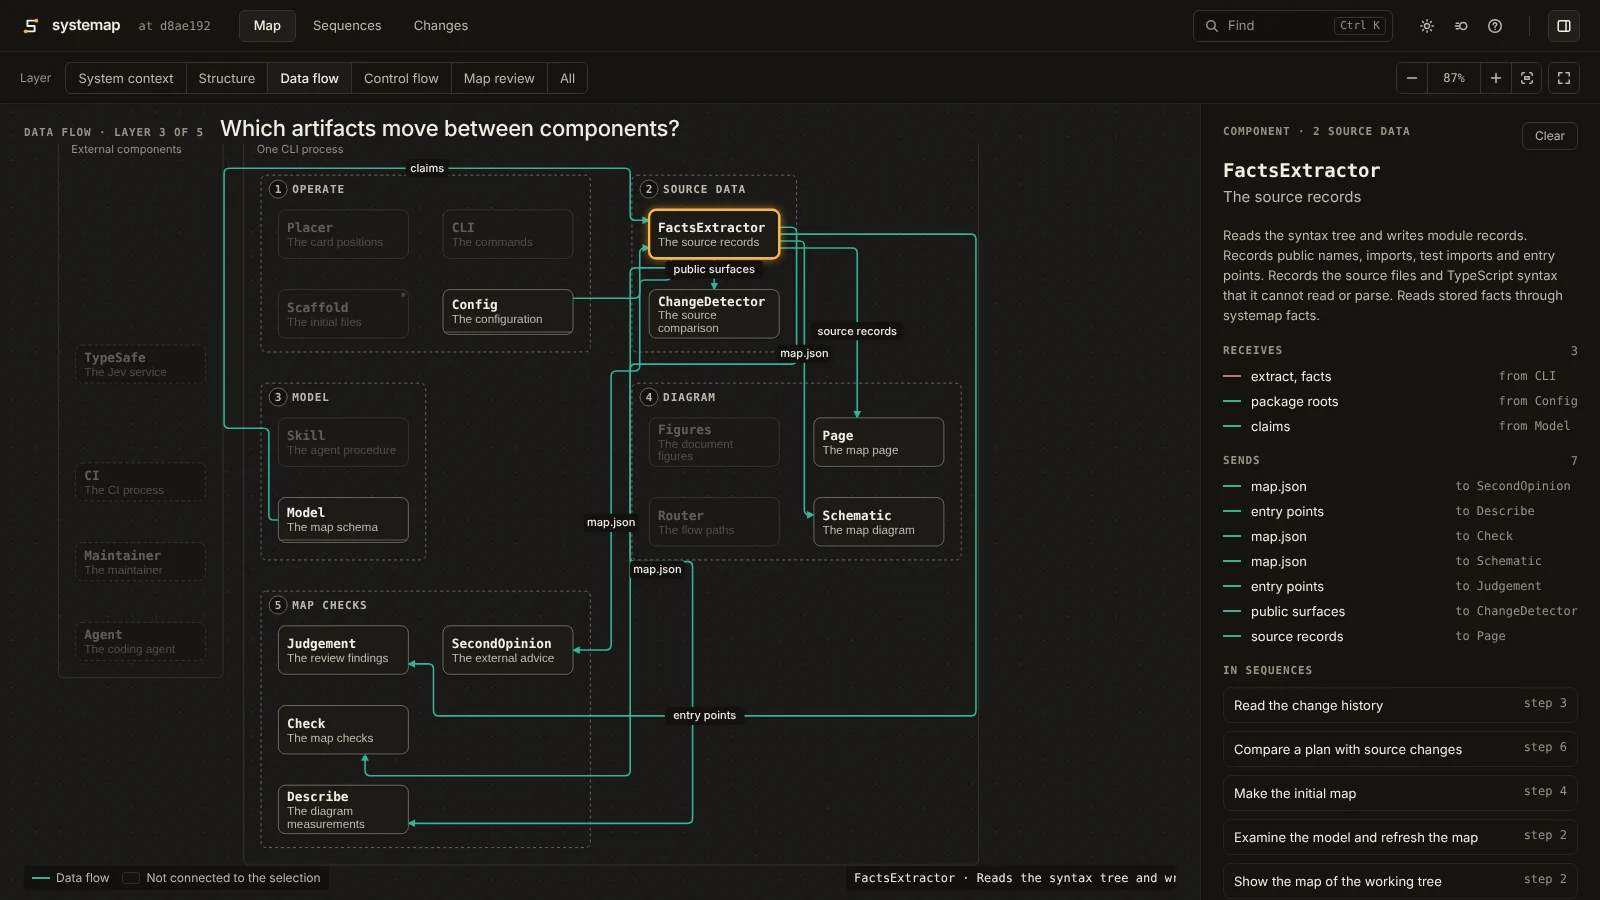
Task: Zoom out with the minus button
Action: [1412, 78]
